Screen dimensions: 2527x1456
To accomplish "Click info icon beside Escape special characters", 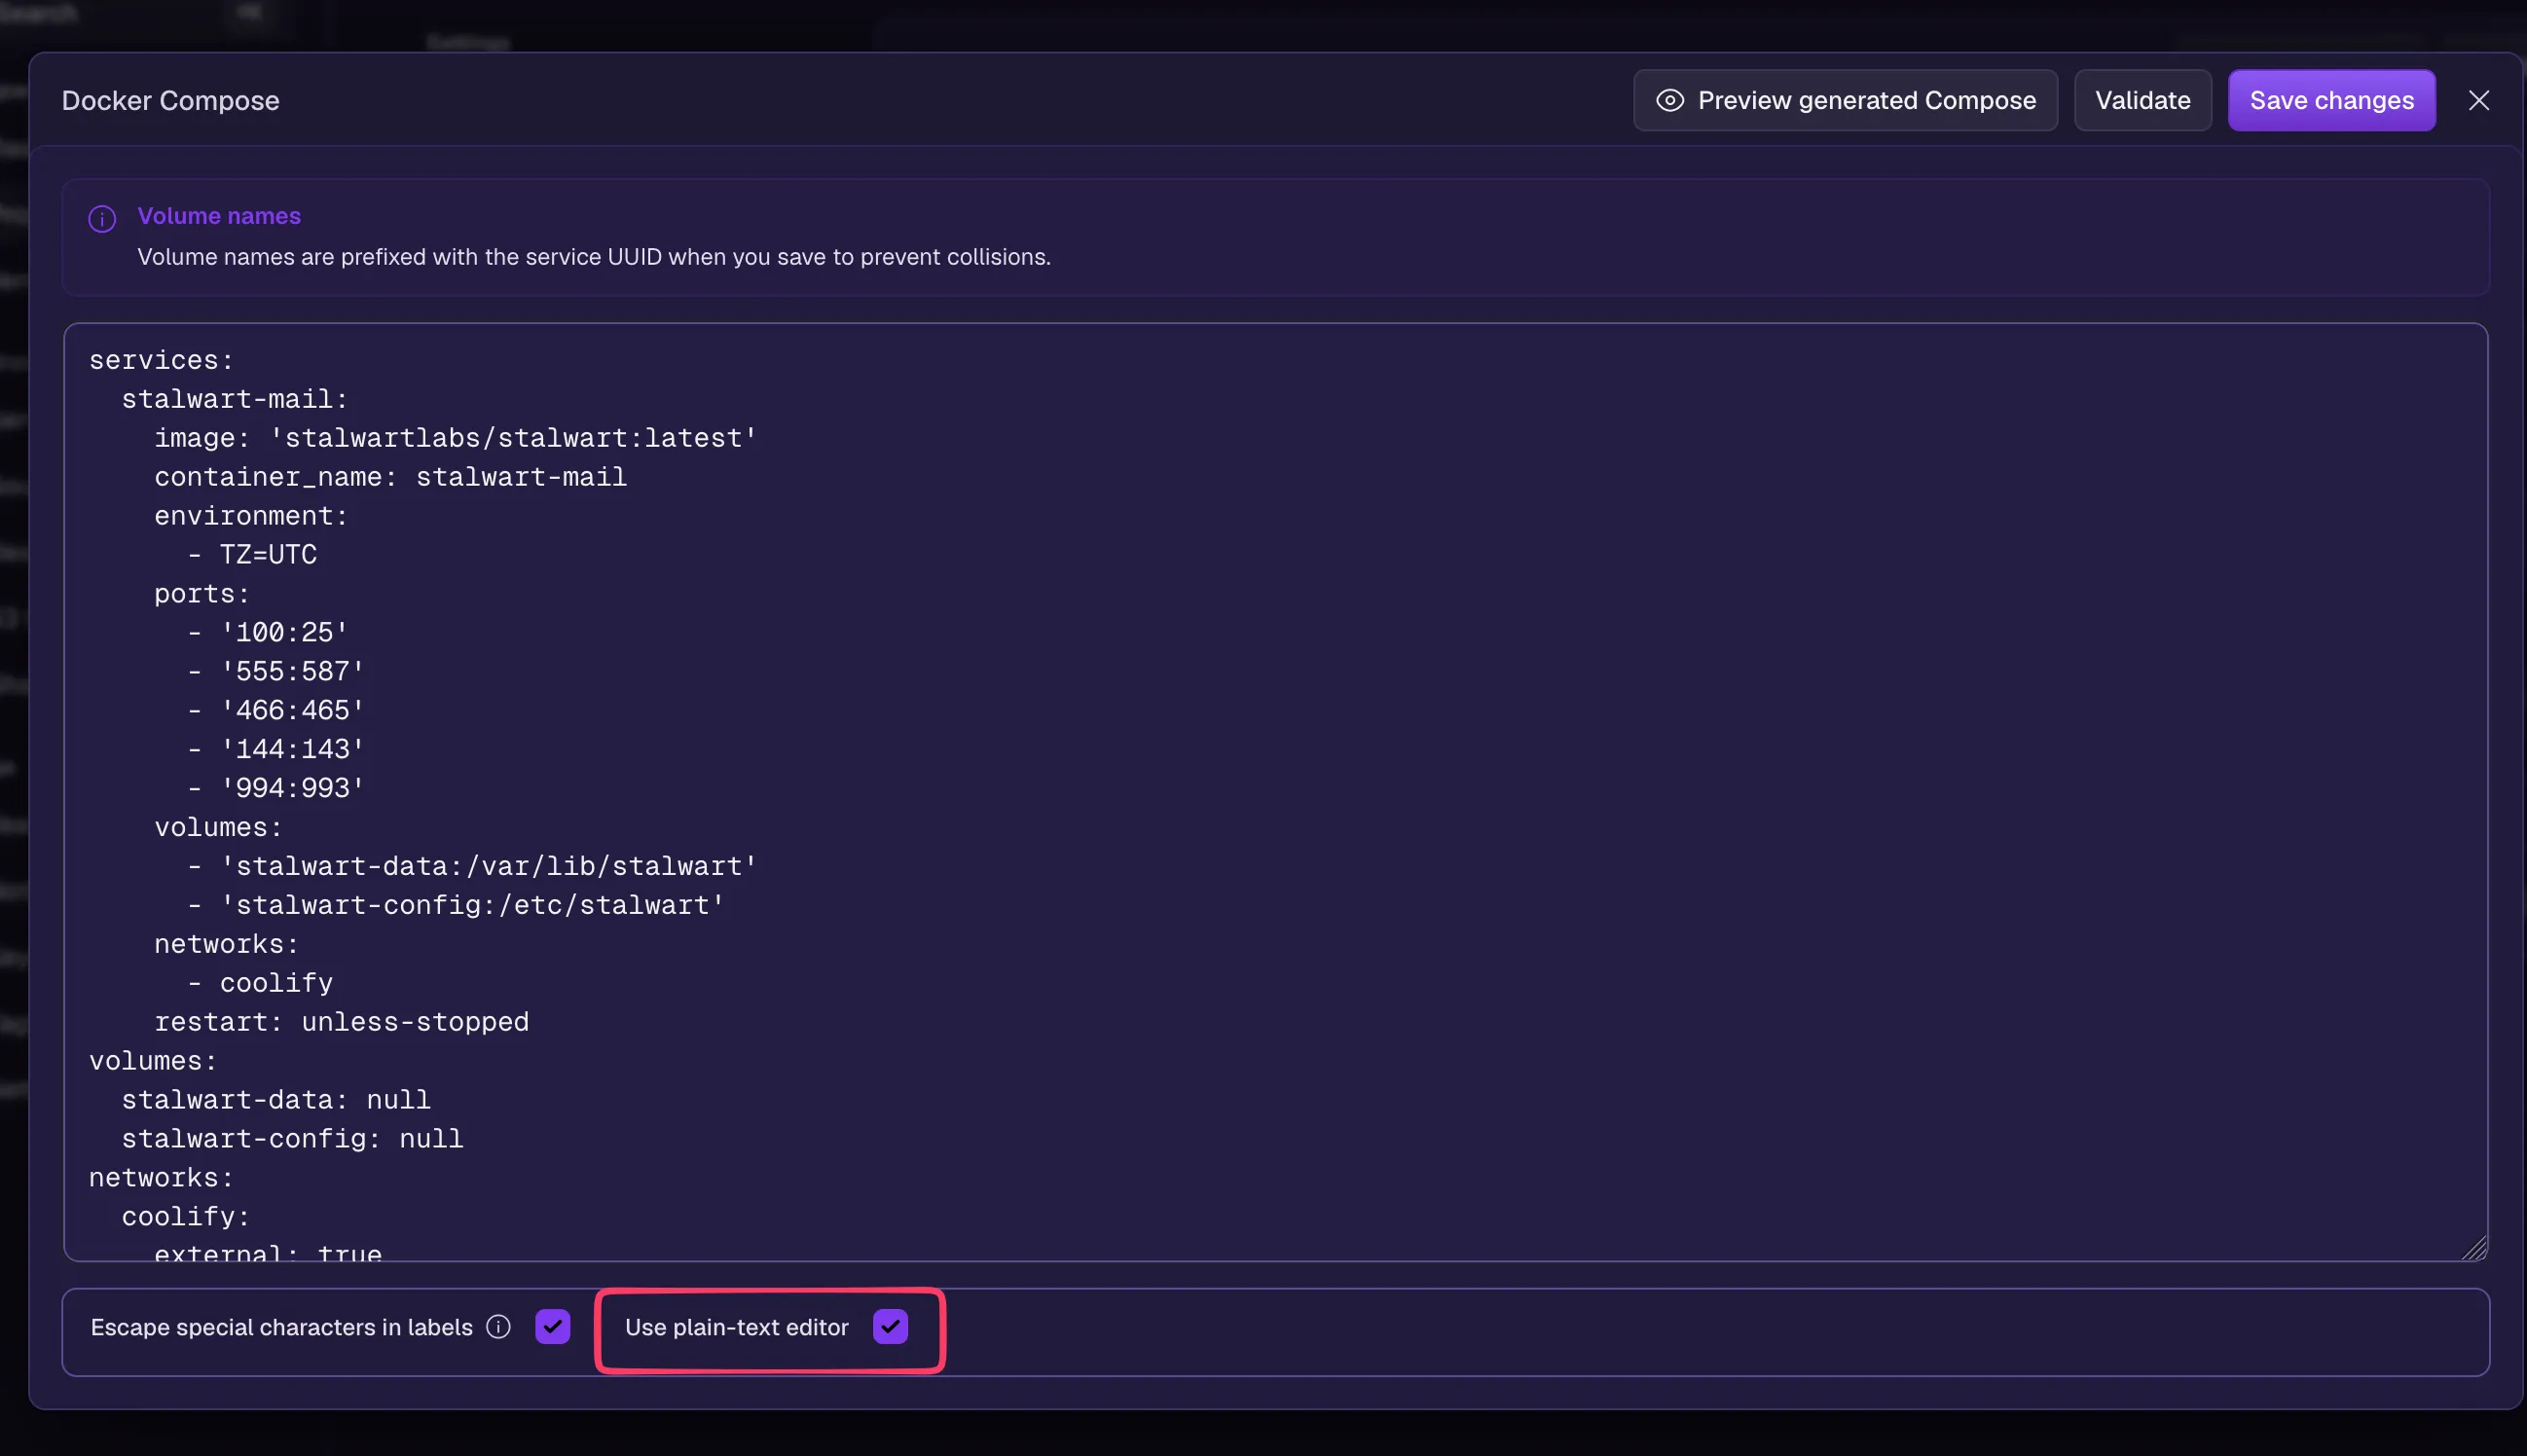I will [498, 1326].
